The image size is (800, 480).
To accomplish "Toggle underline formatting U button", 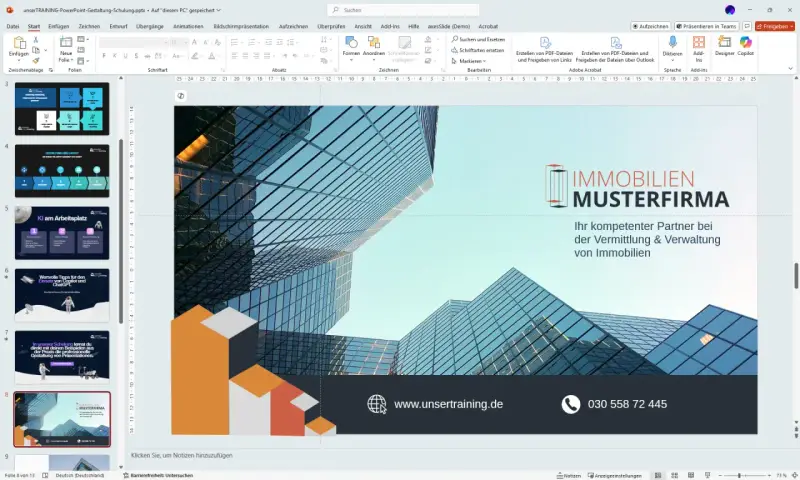I will click(x=126, y=56).
